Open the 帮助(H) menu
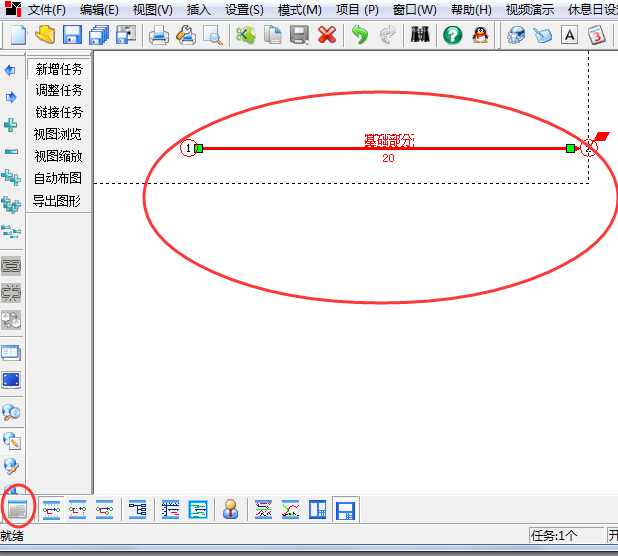Screen dimensions: 618x556 pyautogui.click(x=471, y=10)
